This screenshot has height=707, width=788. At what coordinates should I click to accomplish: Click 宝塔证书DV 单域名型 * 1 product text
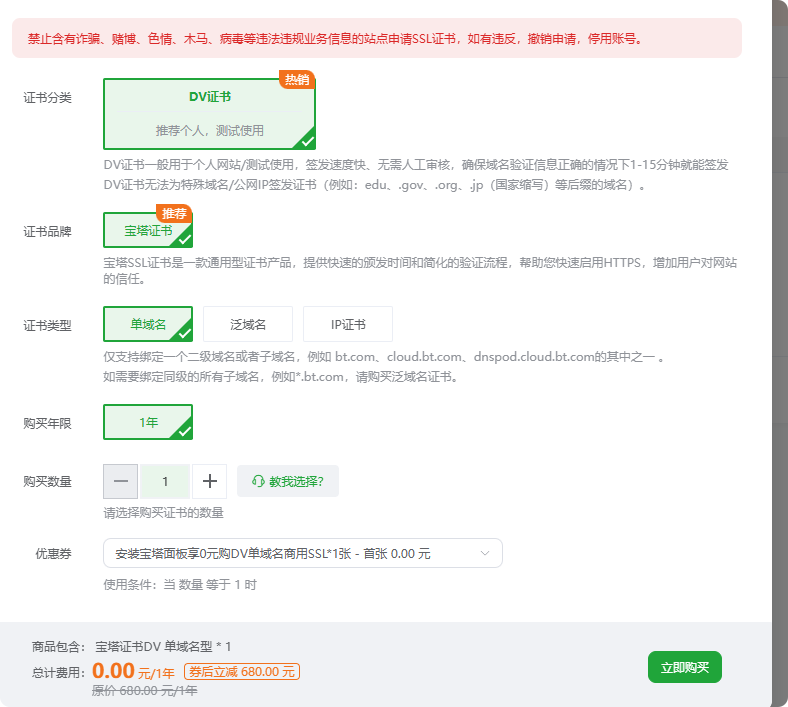(x=163, y=647)
